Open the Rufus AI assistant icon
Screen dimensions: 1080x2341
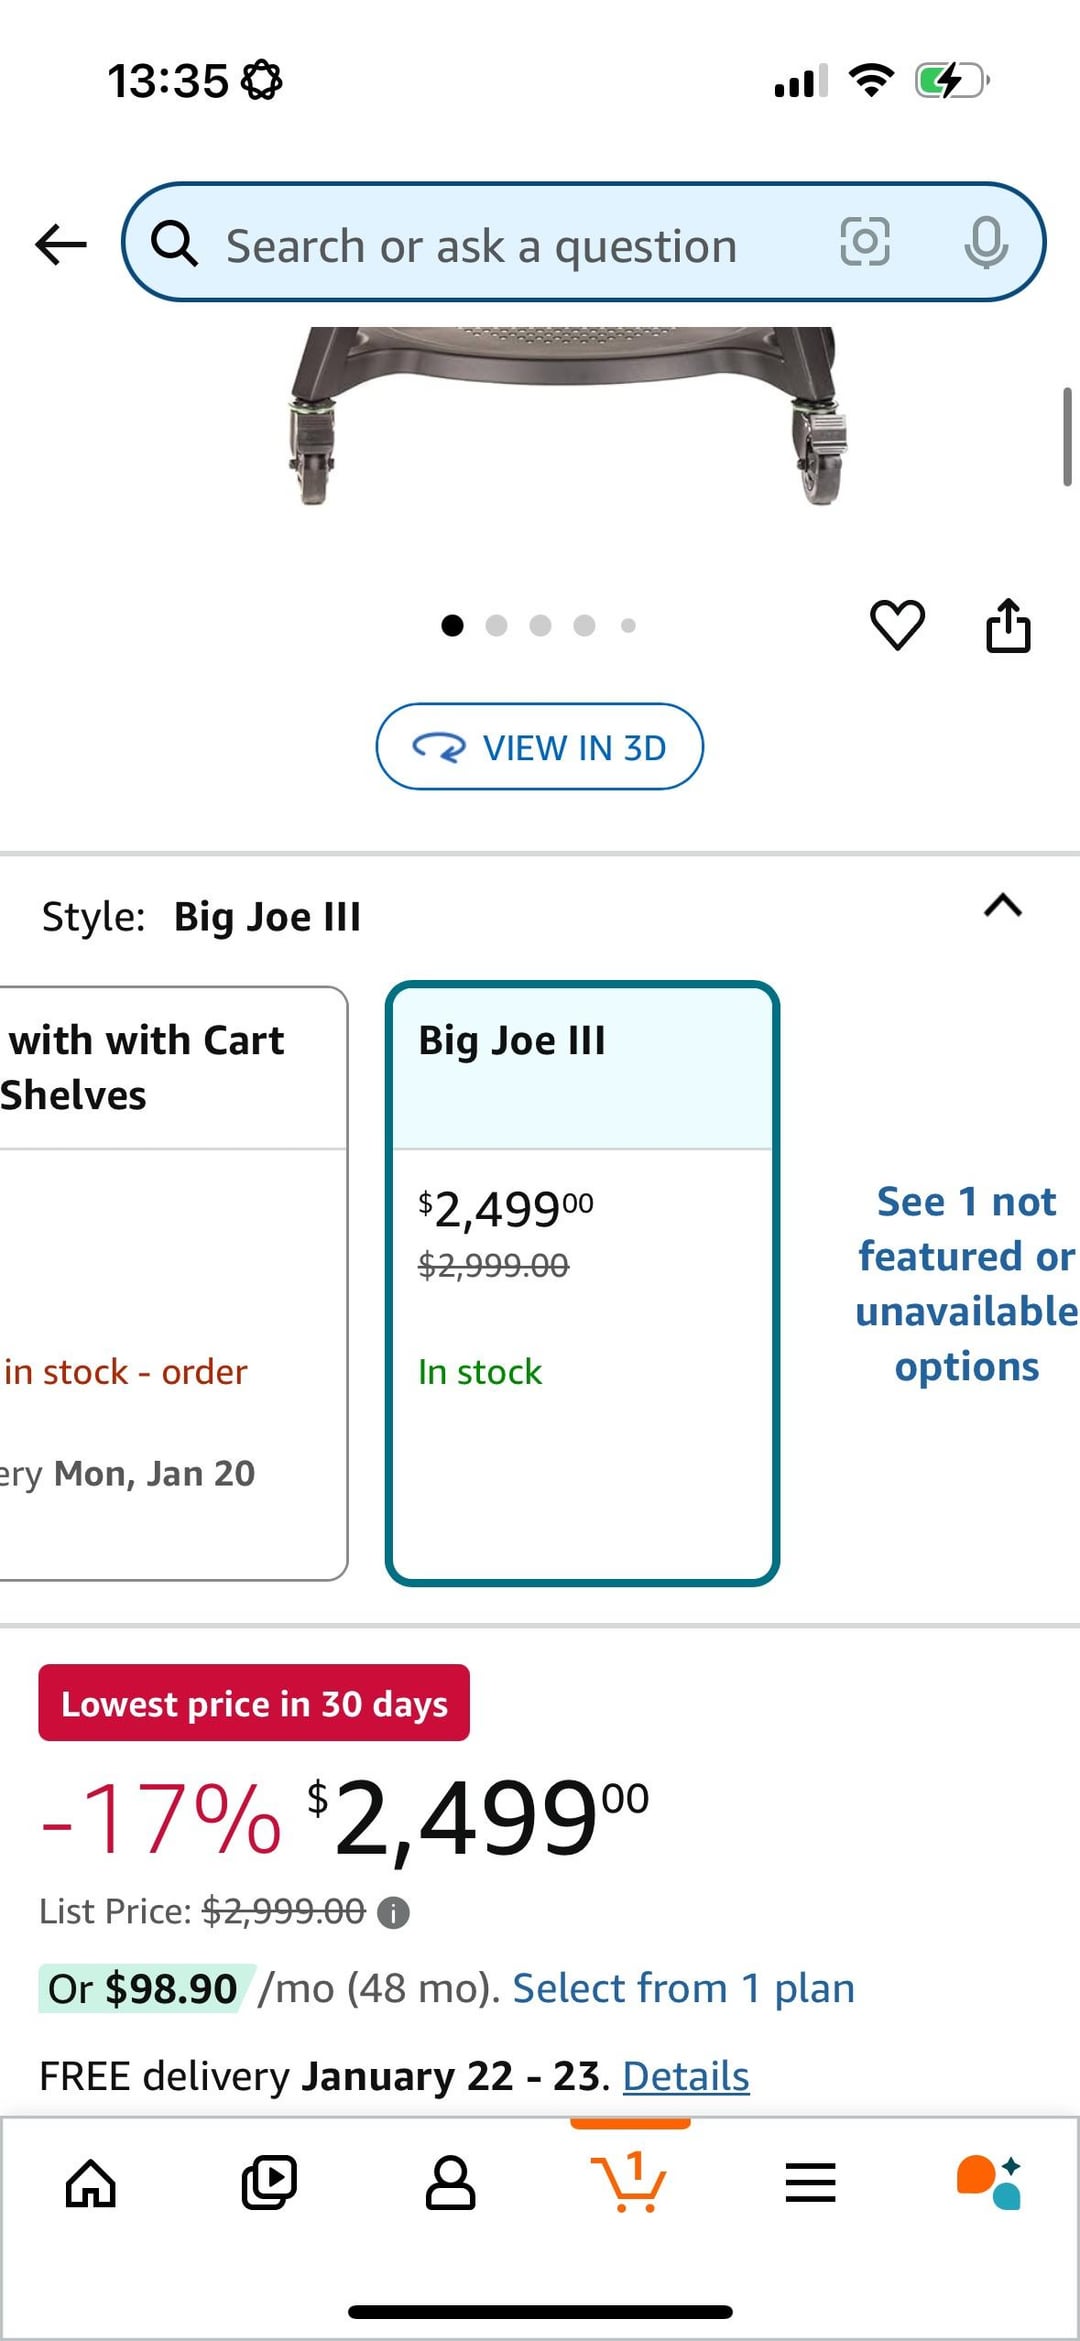click(989, 2182)
